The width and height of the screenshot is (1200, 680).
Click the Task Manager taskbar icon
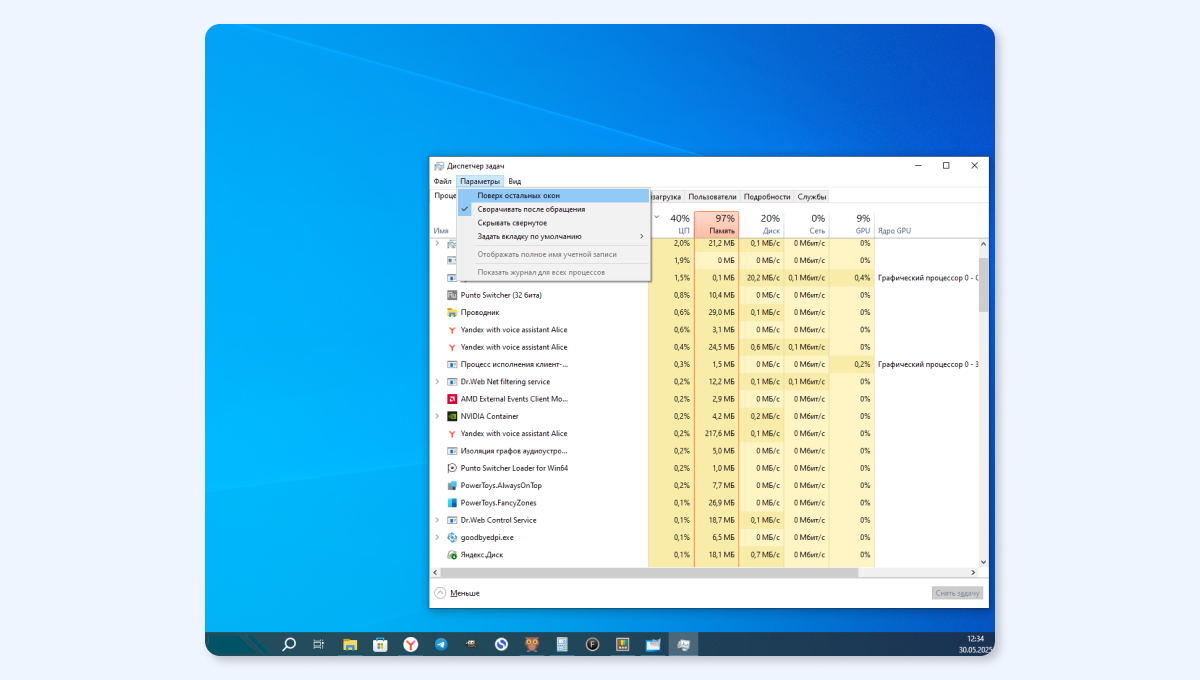683,645
